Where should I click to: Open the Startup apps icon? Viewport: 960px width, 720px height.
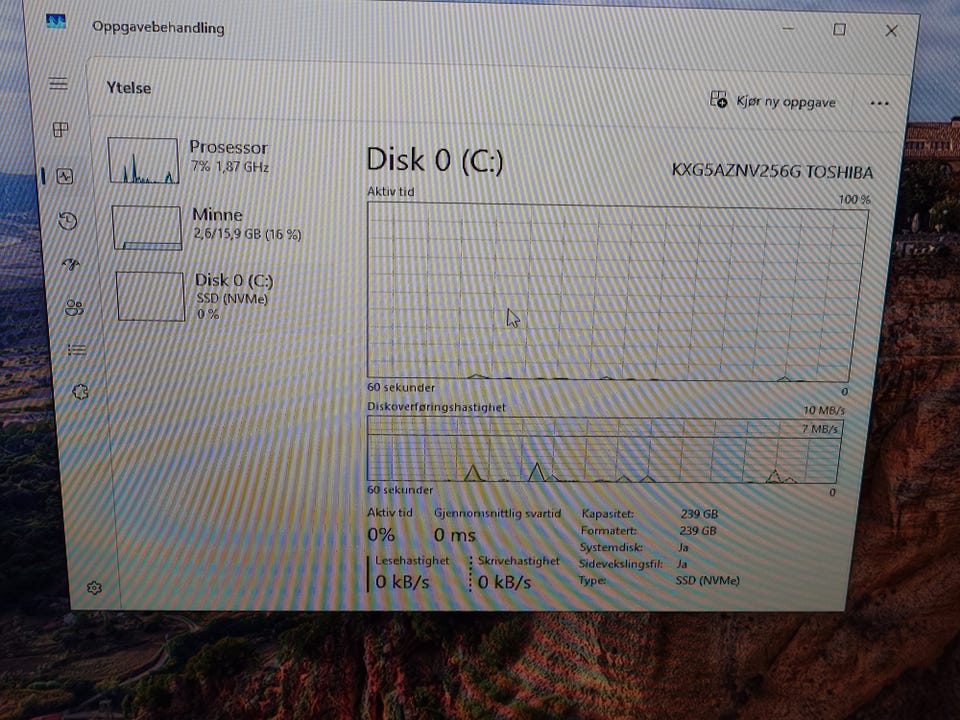[x=70, y=264]
